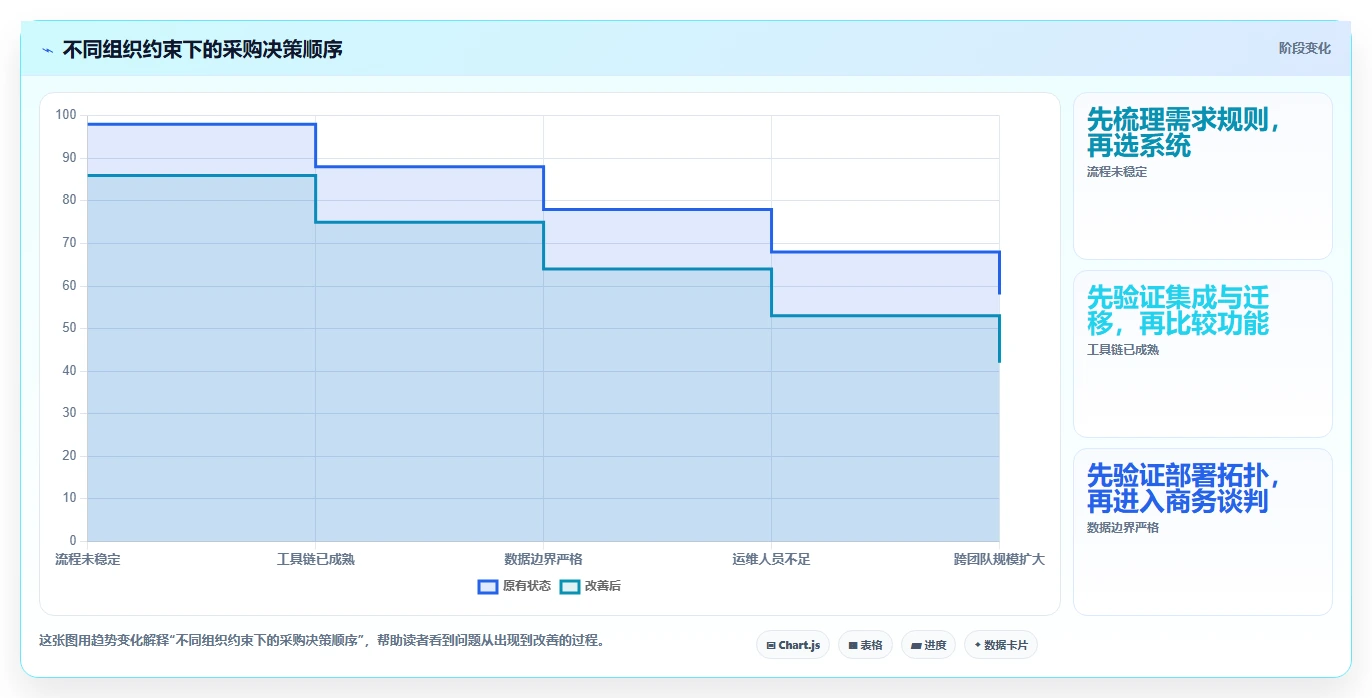The image size is (1372, 698).
Task: Click the chart description sentence below the chart
Action: click(322, 640)
